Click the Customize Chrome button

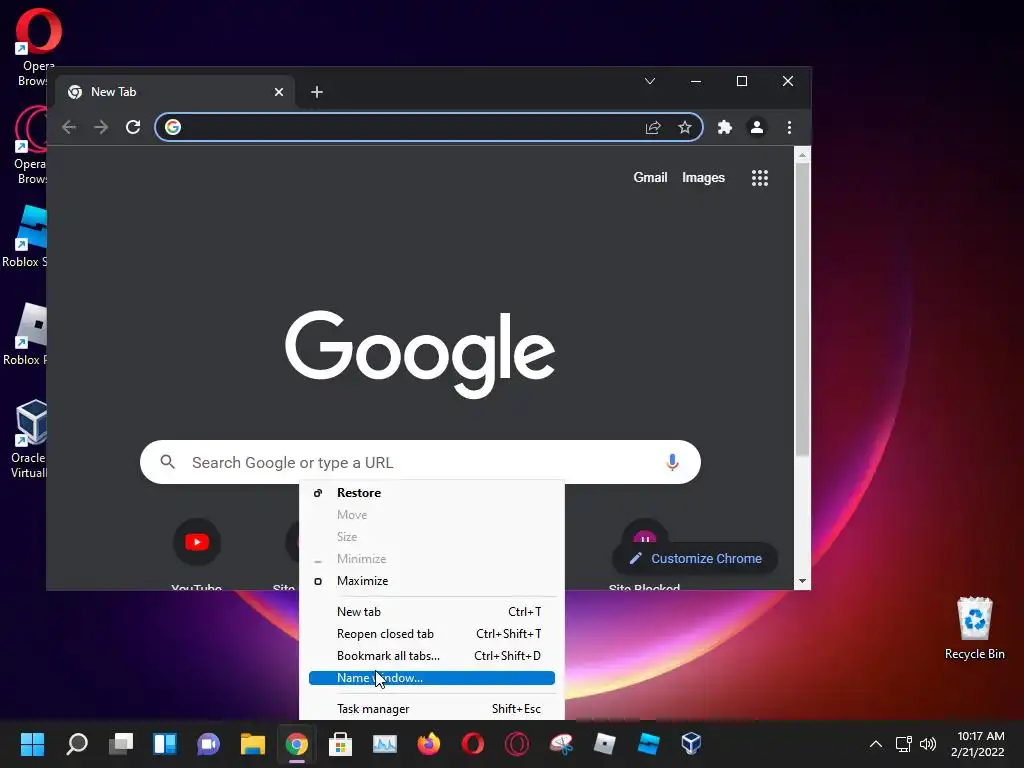pos(696,558)
